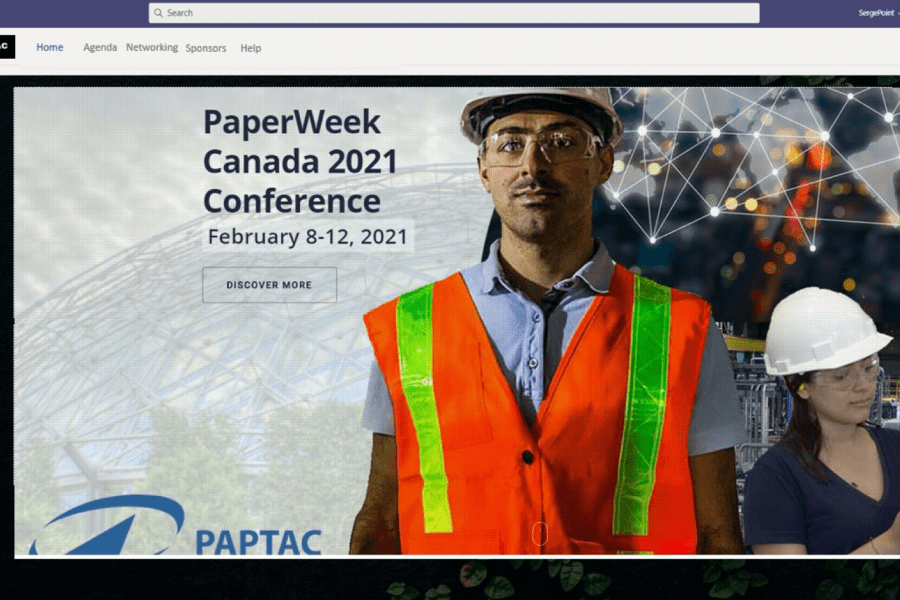Open the Agenda tab
Screen dimensions: 900x600
(100, 48)
